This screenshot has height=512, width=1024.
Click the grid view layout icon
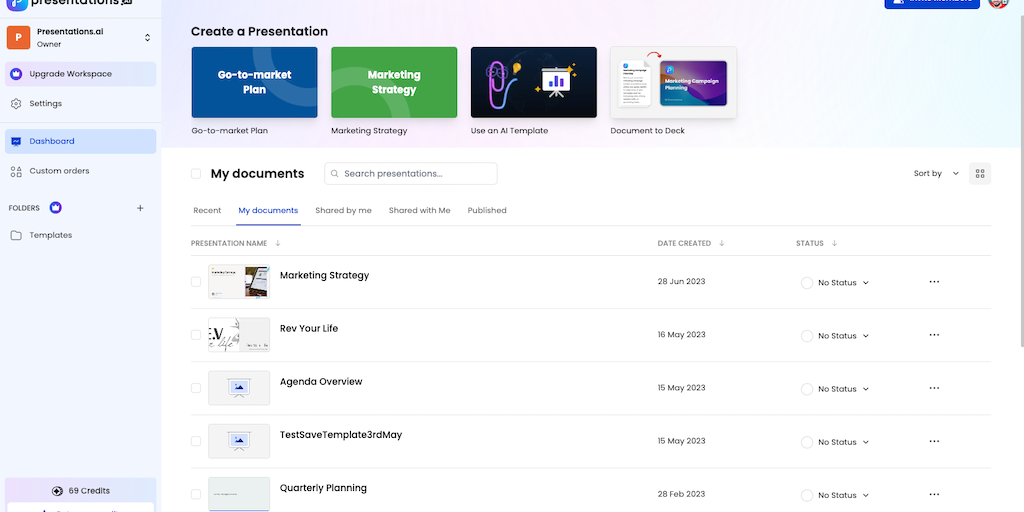(980, 174)
